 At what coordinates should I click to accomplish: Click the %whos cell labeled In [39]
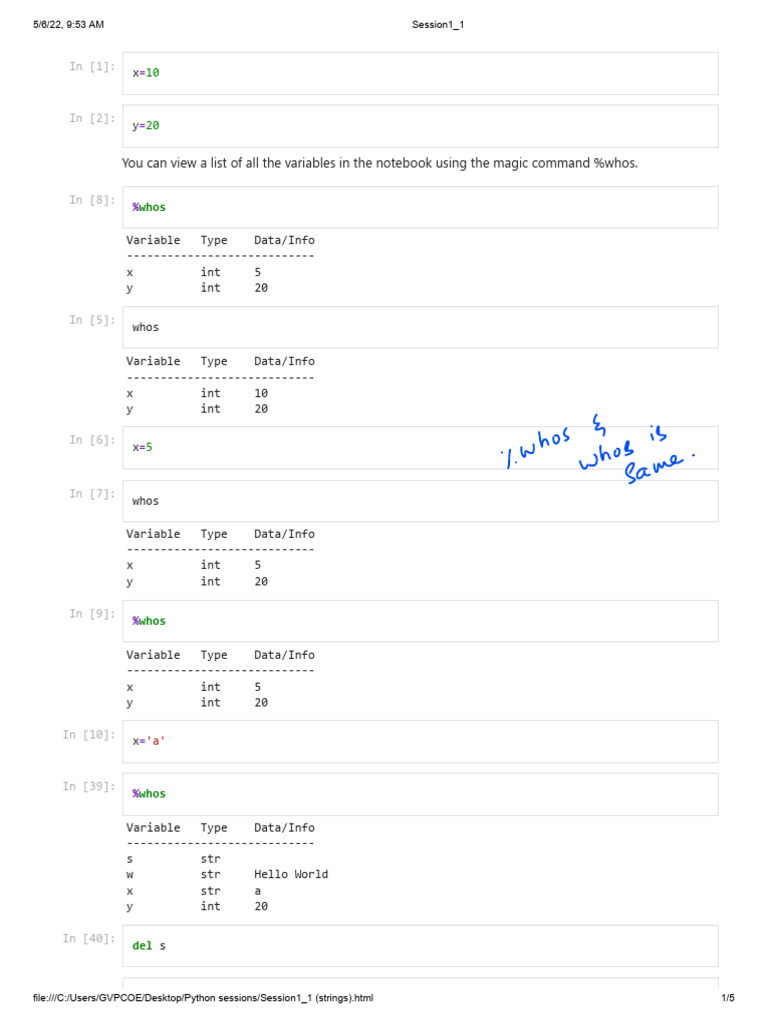point(420,794)
